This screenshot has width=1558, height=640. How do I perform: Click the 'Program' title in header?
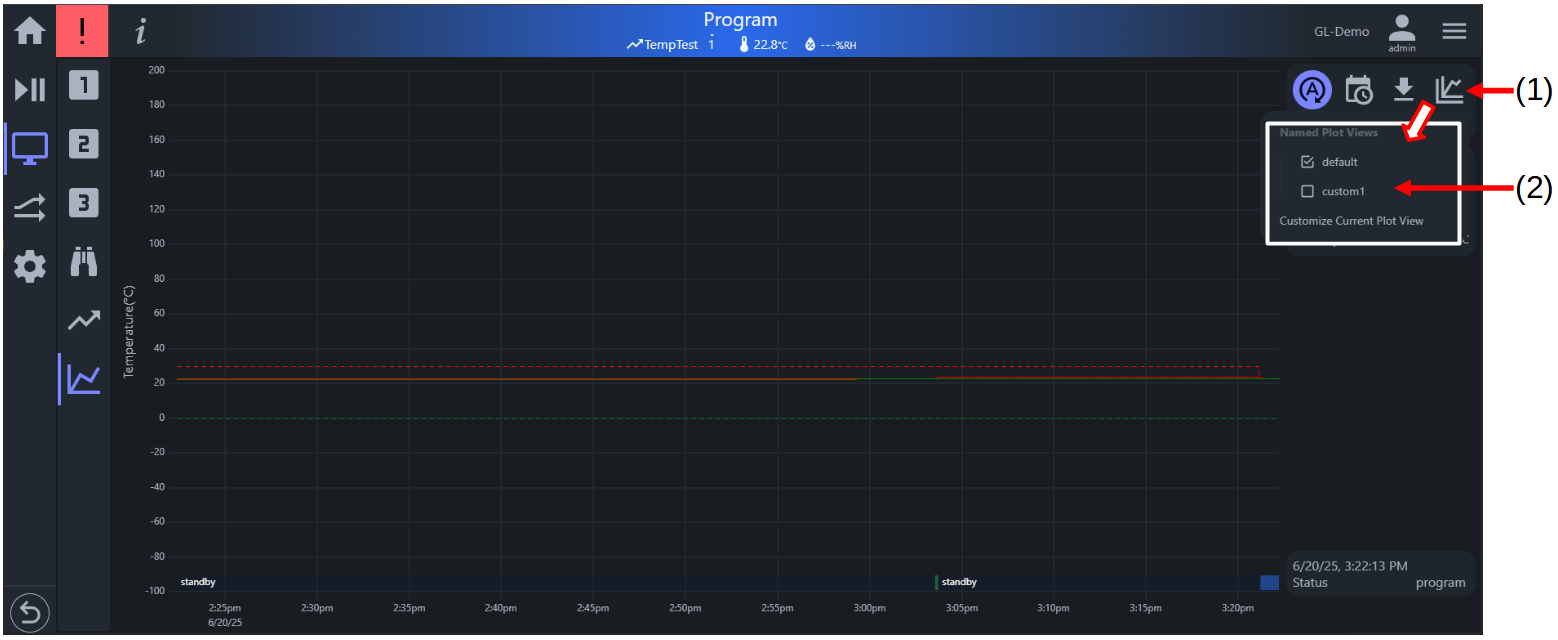[x=740, y=20]
